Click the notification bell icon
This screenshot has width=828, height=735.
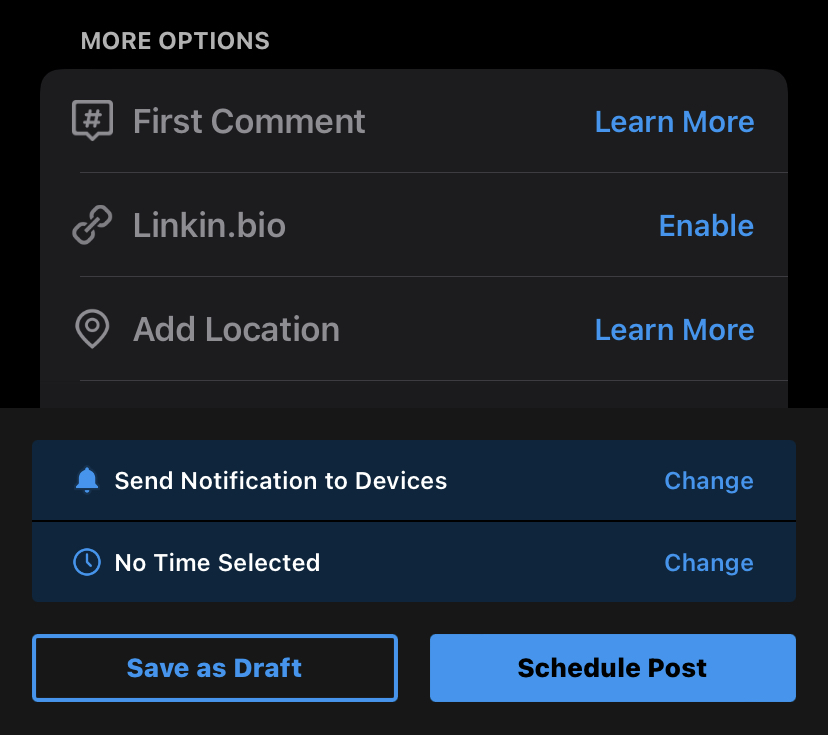tap(87, 481)
